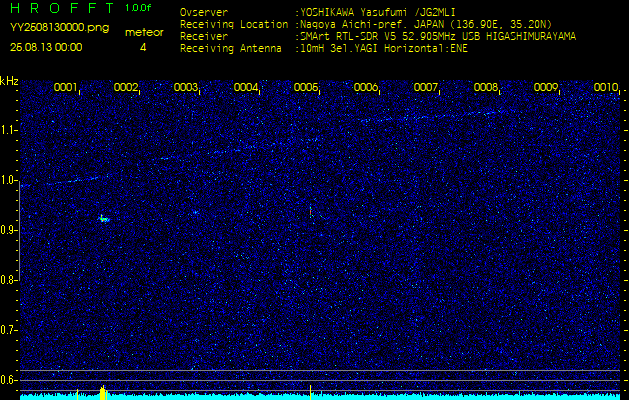Click time marker 0007

tap(425, 87)
